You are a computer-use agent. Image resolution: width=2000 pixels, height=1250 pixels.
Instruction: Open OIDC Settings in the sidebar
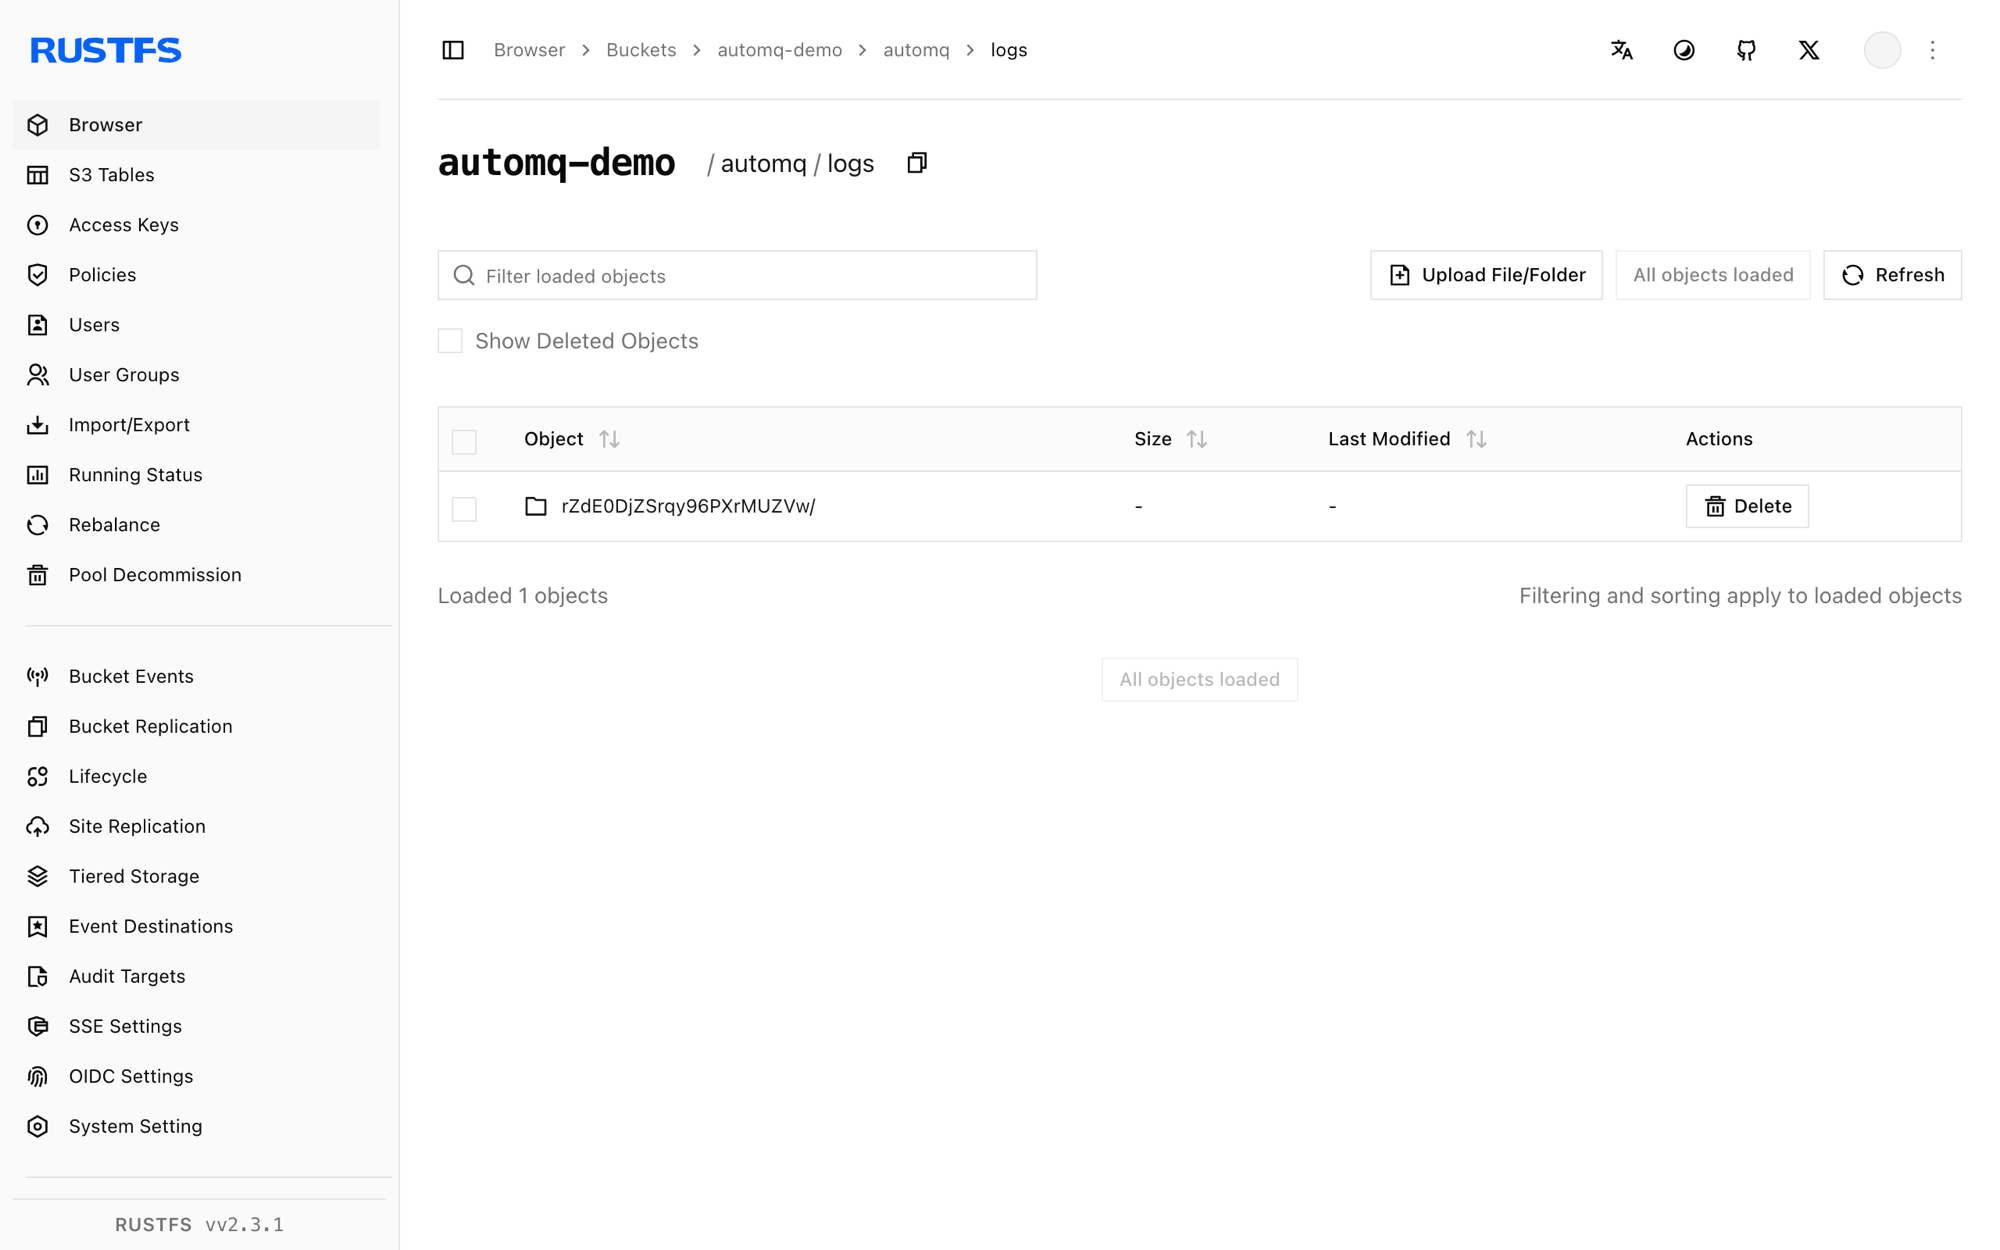pyautogui.click(x=196, y=1077)
